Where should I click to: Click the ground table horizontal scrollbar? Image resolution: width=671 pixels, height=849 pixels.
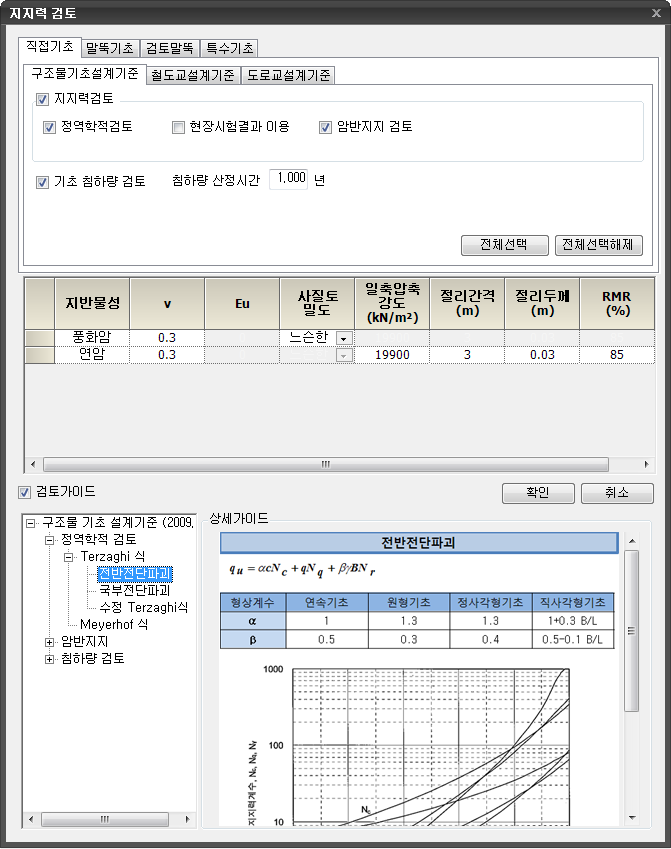(325, 464)
